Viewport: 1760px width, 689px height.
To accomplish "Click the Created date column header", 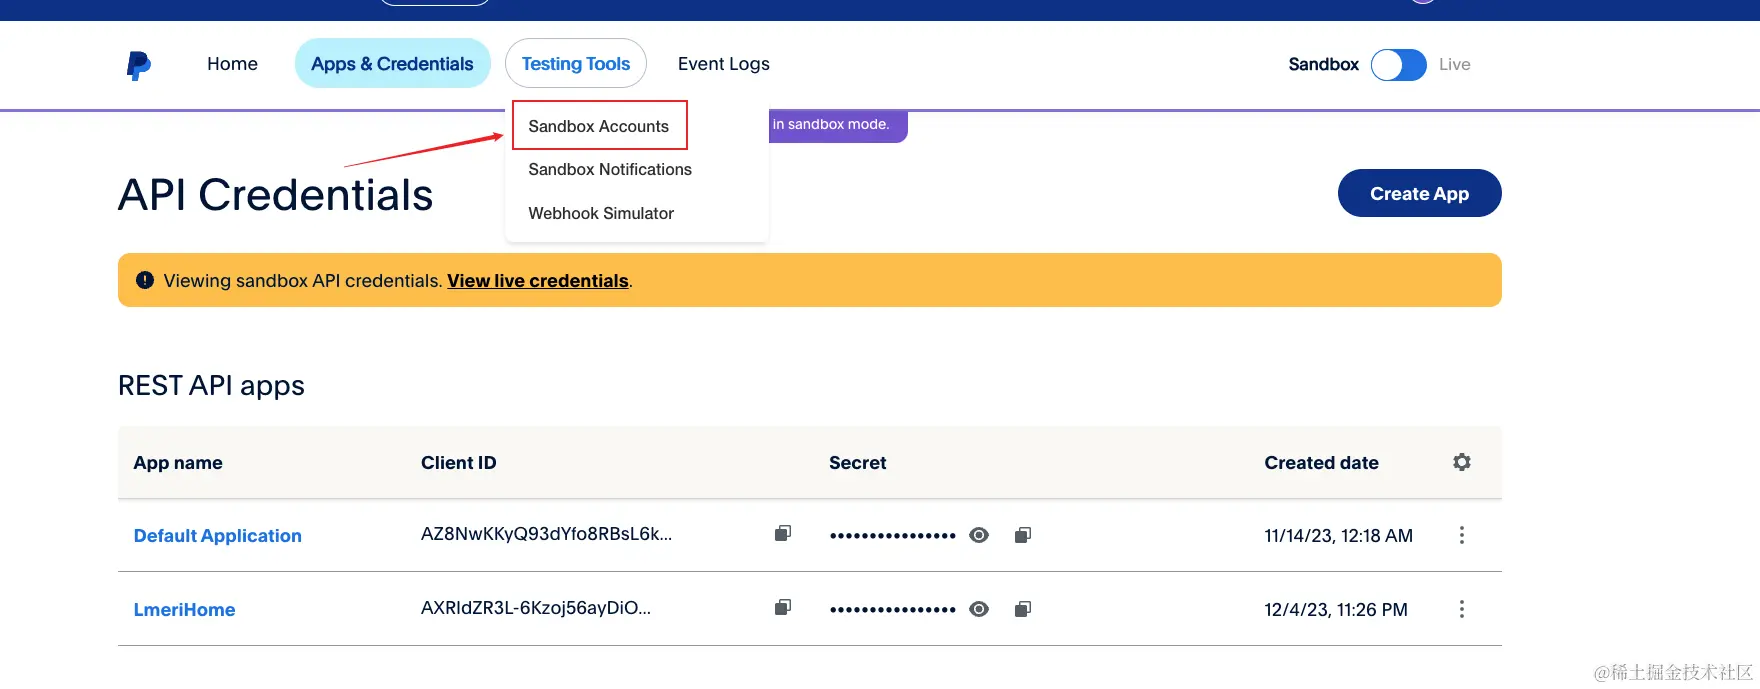I will click(1321, 463).
